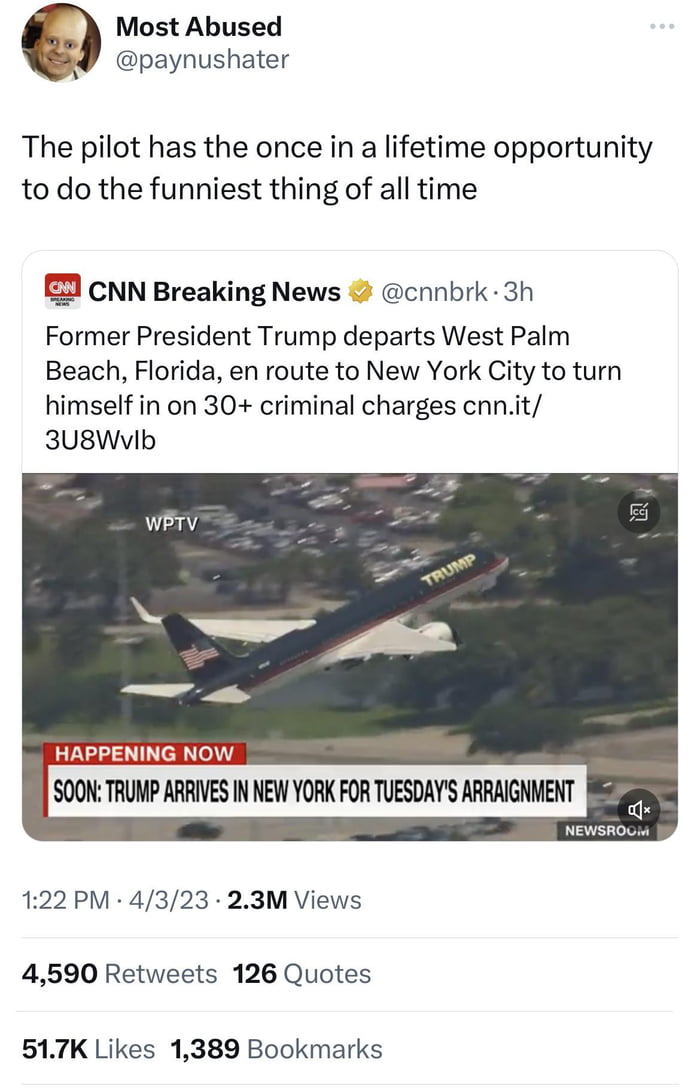Open the 126 Quotes list

(x=301, y=974)
